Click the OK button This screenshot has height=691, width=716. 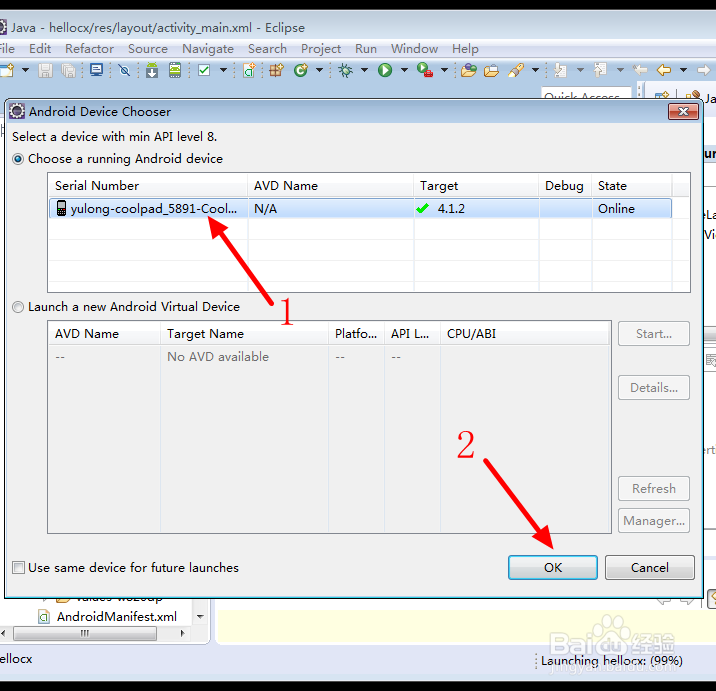pos(553,568)
